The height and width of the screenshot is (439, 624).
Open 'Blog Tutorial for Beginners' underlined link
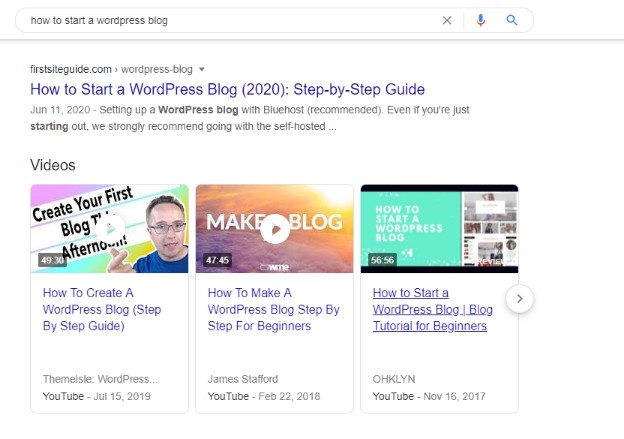[x=433, y=309]
